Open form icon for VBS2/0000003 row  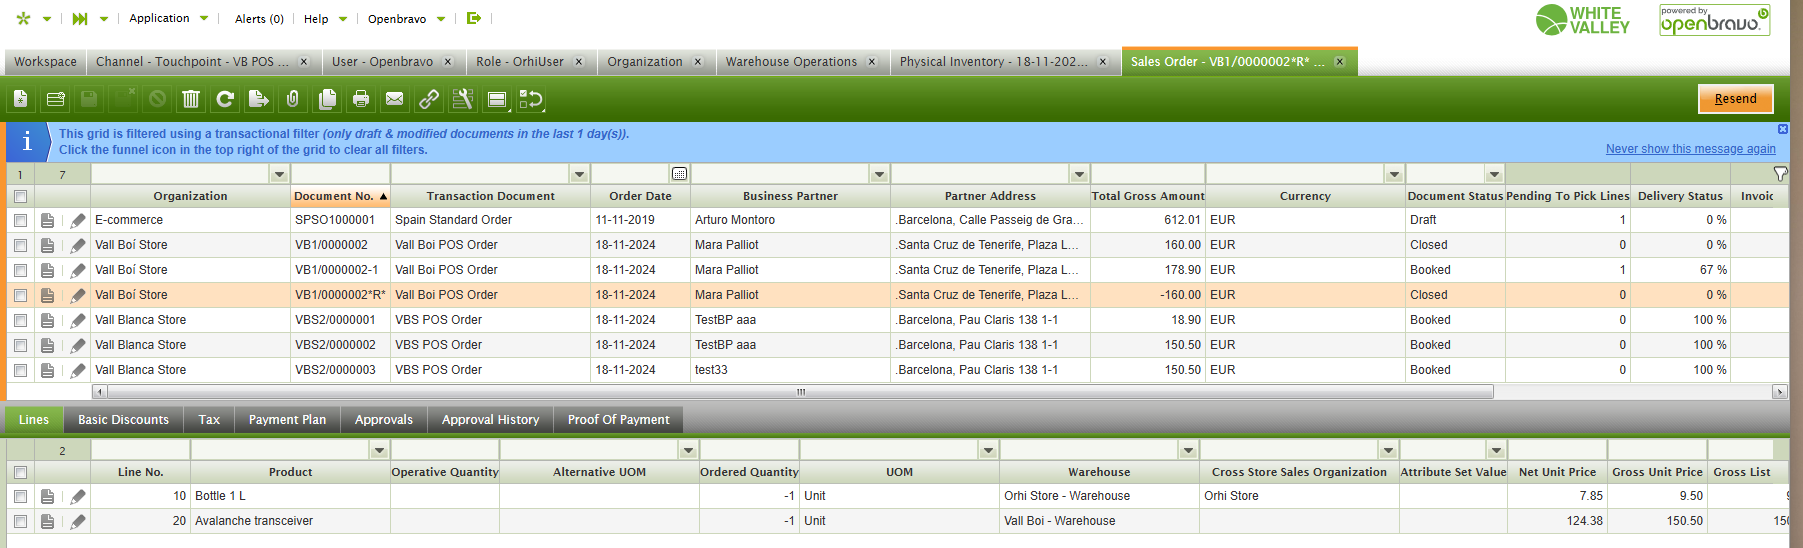coord(47,370)
